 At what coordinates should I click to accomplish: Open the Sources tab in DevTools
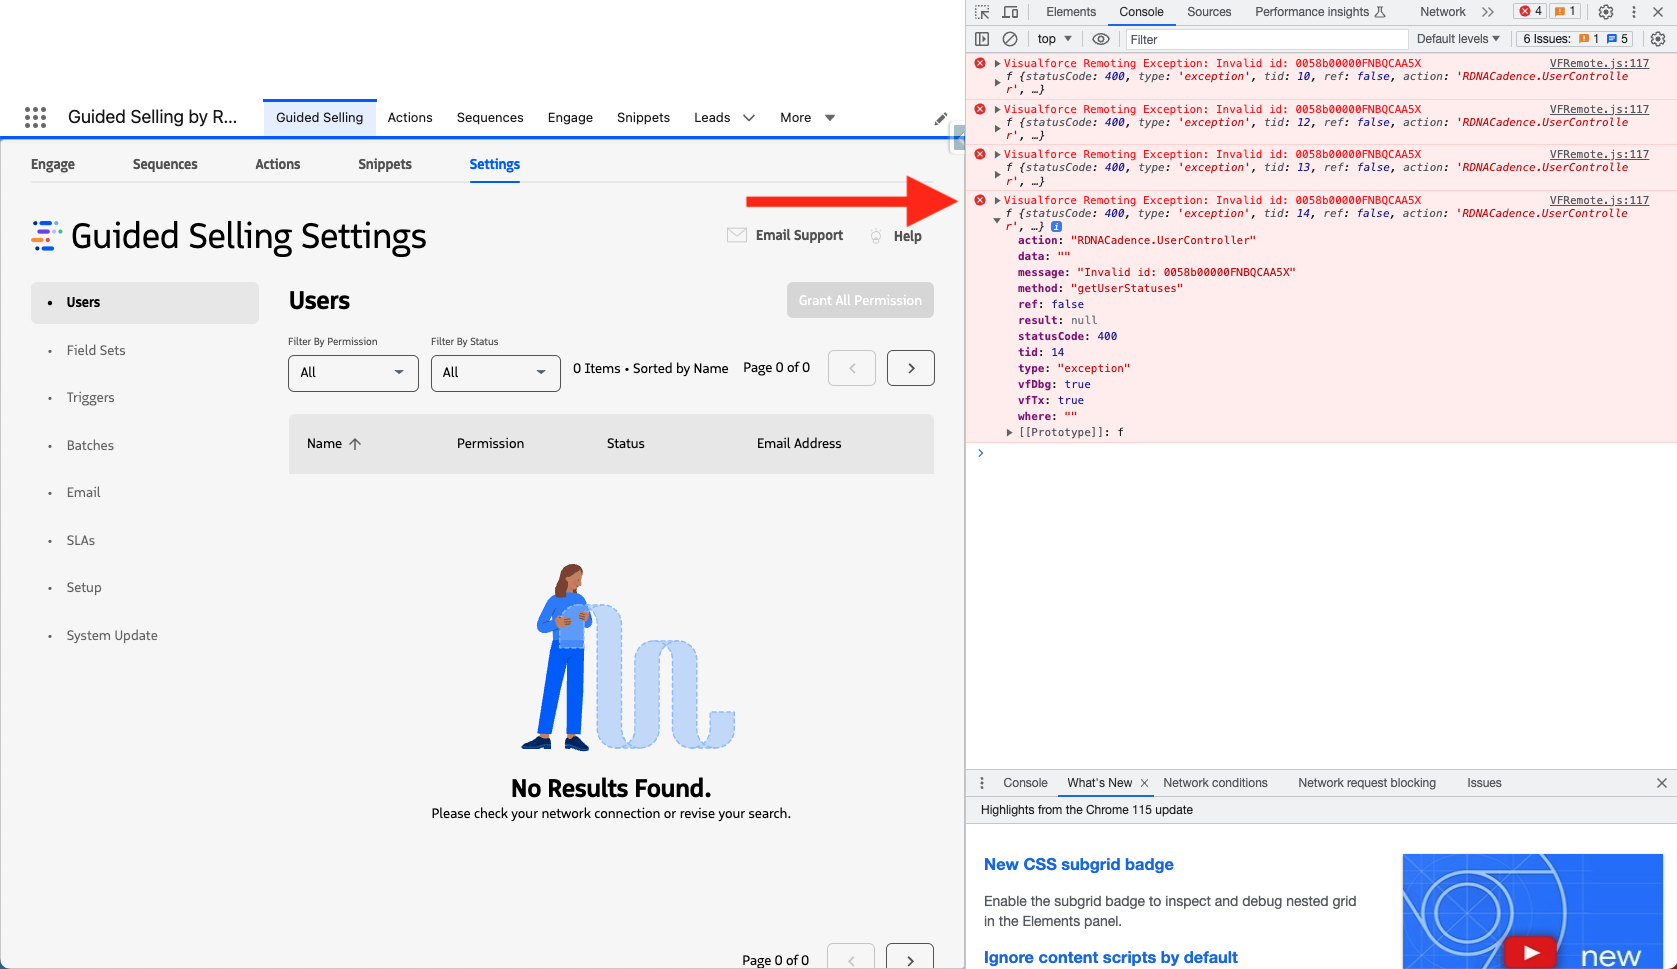click(x=1209, y=12)
